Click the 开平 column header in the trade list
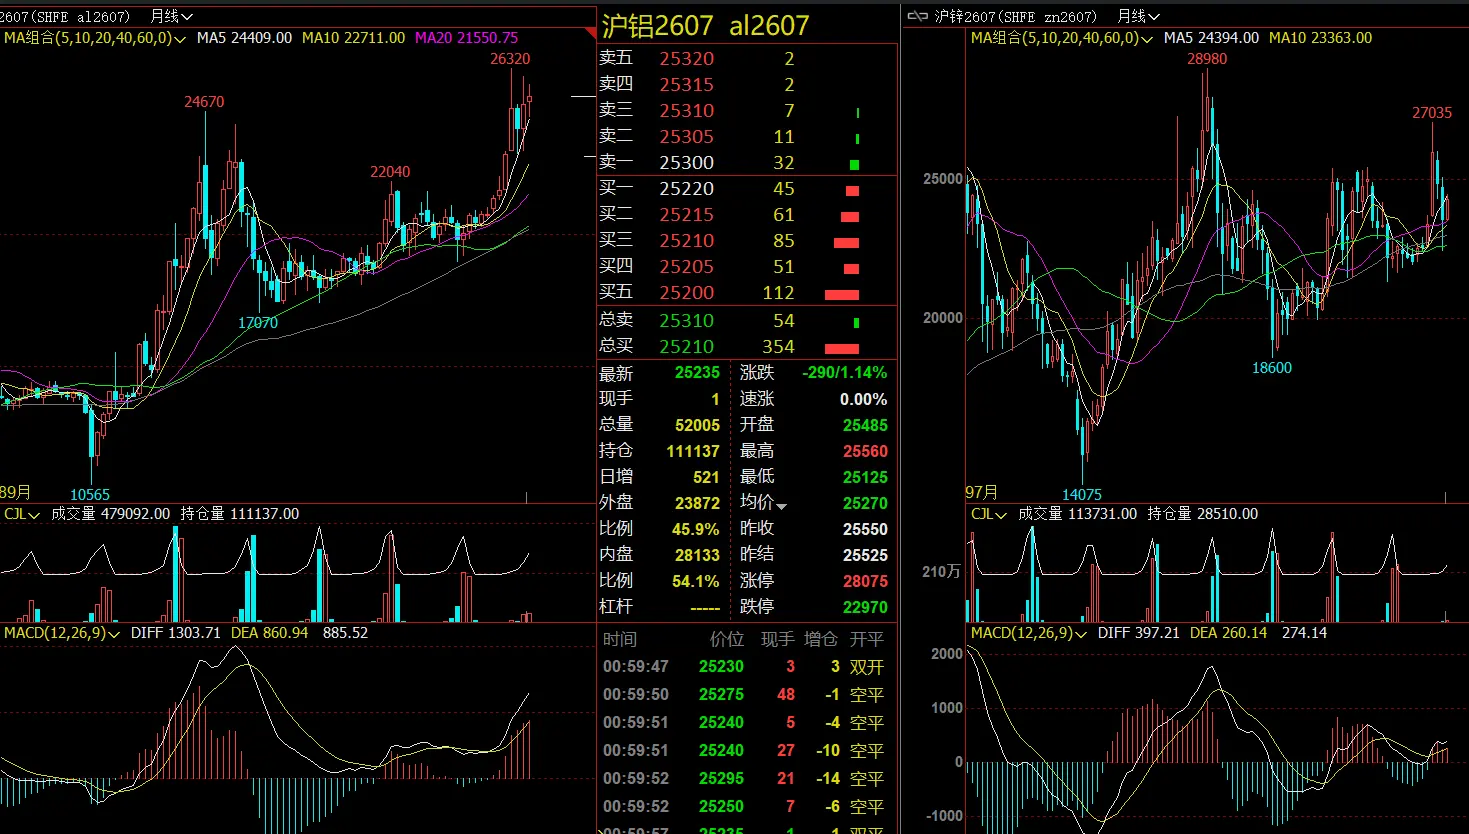1469x834 pixels. coord(866,639)
